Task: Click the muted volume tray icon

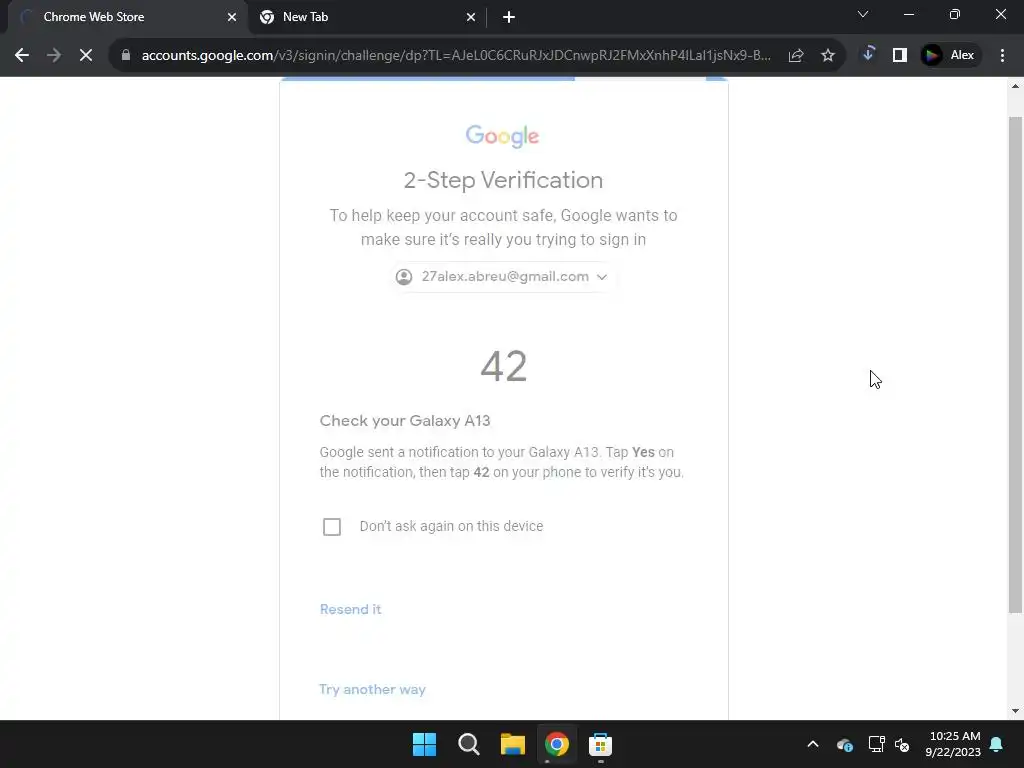Action: 902,744
